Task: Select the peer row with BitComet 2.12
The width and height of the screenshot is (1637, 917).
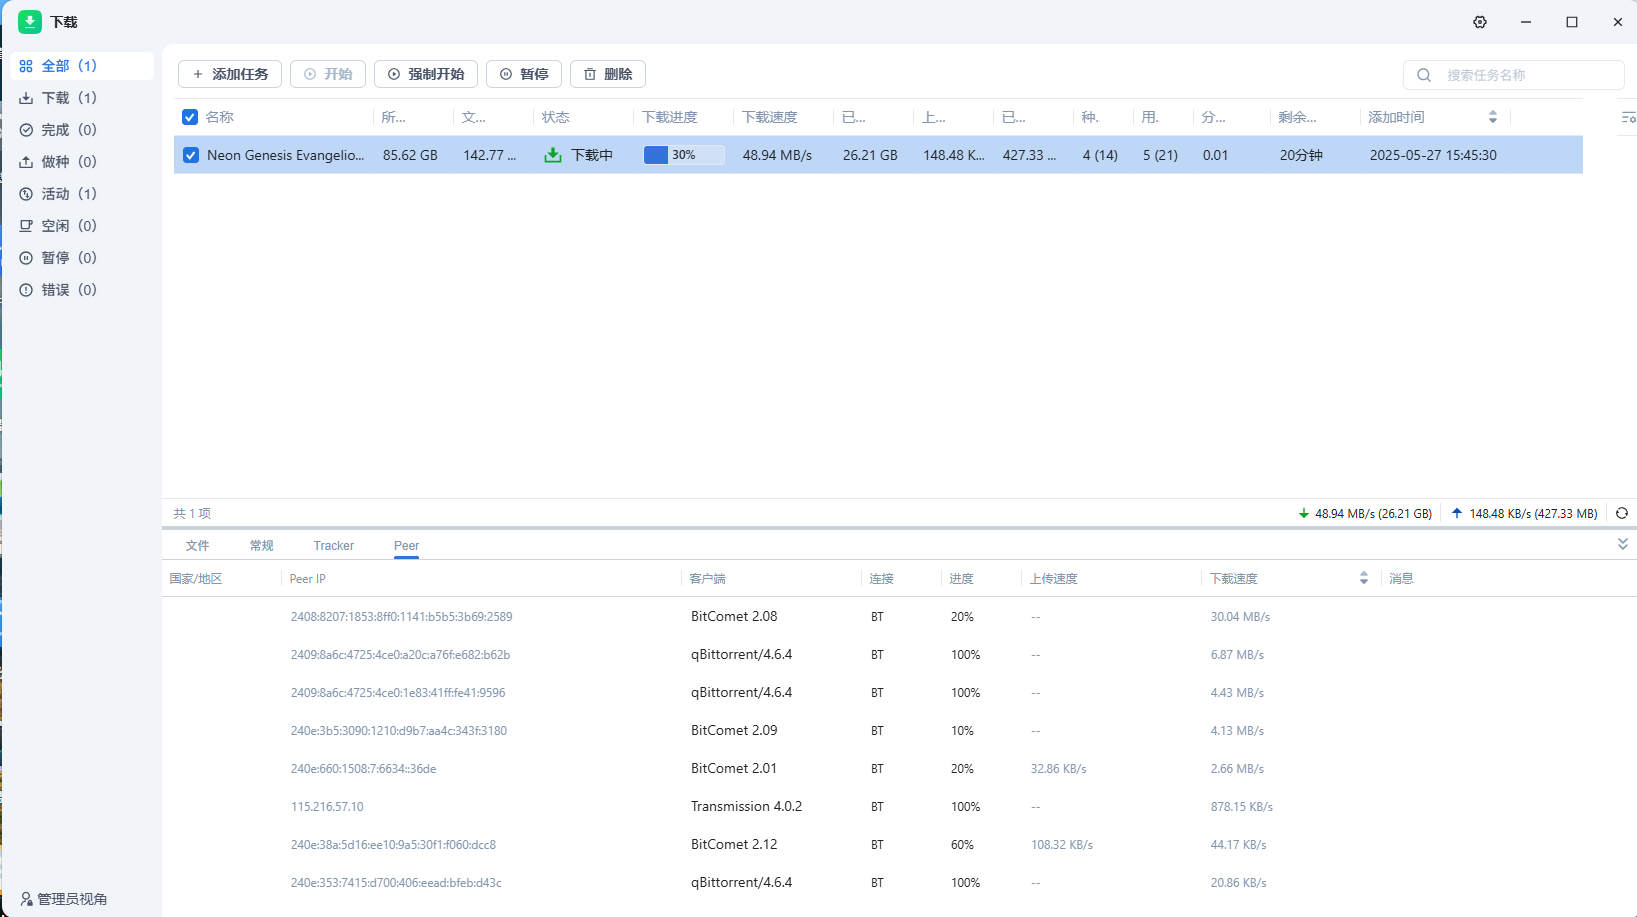Action: tap(899, 845)
